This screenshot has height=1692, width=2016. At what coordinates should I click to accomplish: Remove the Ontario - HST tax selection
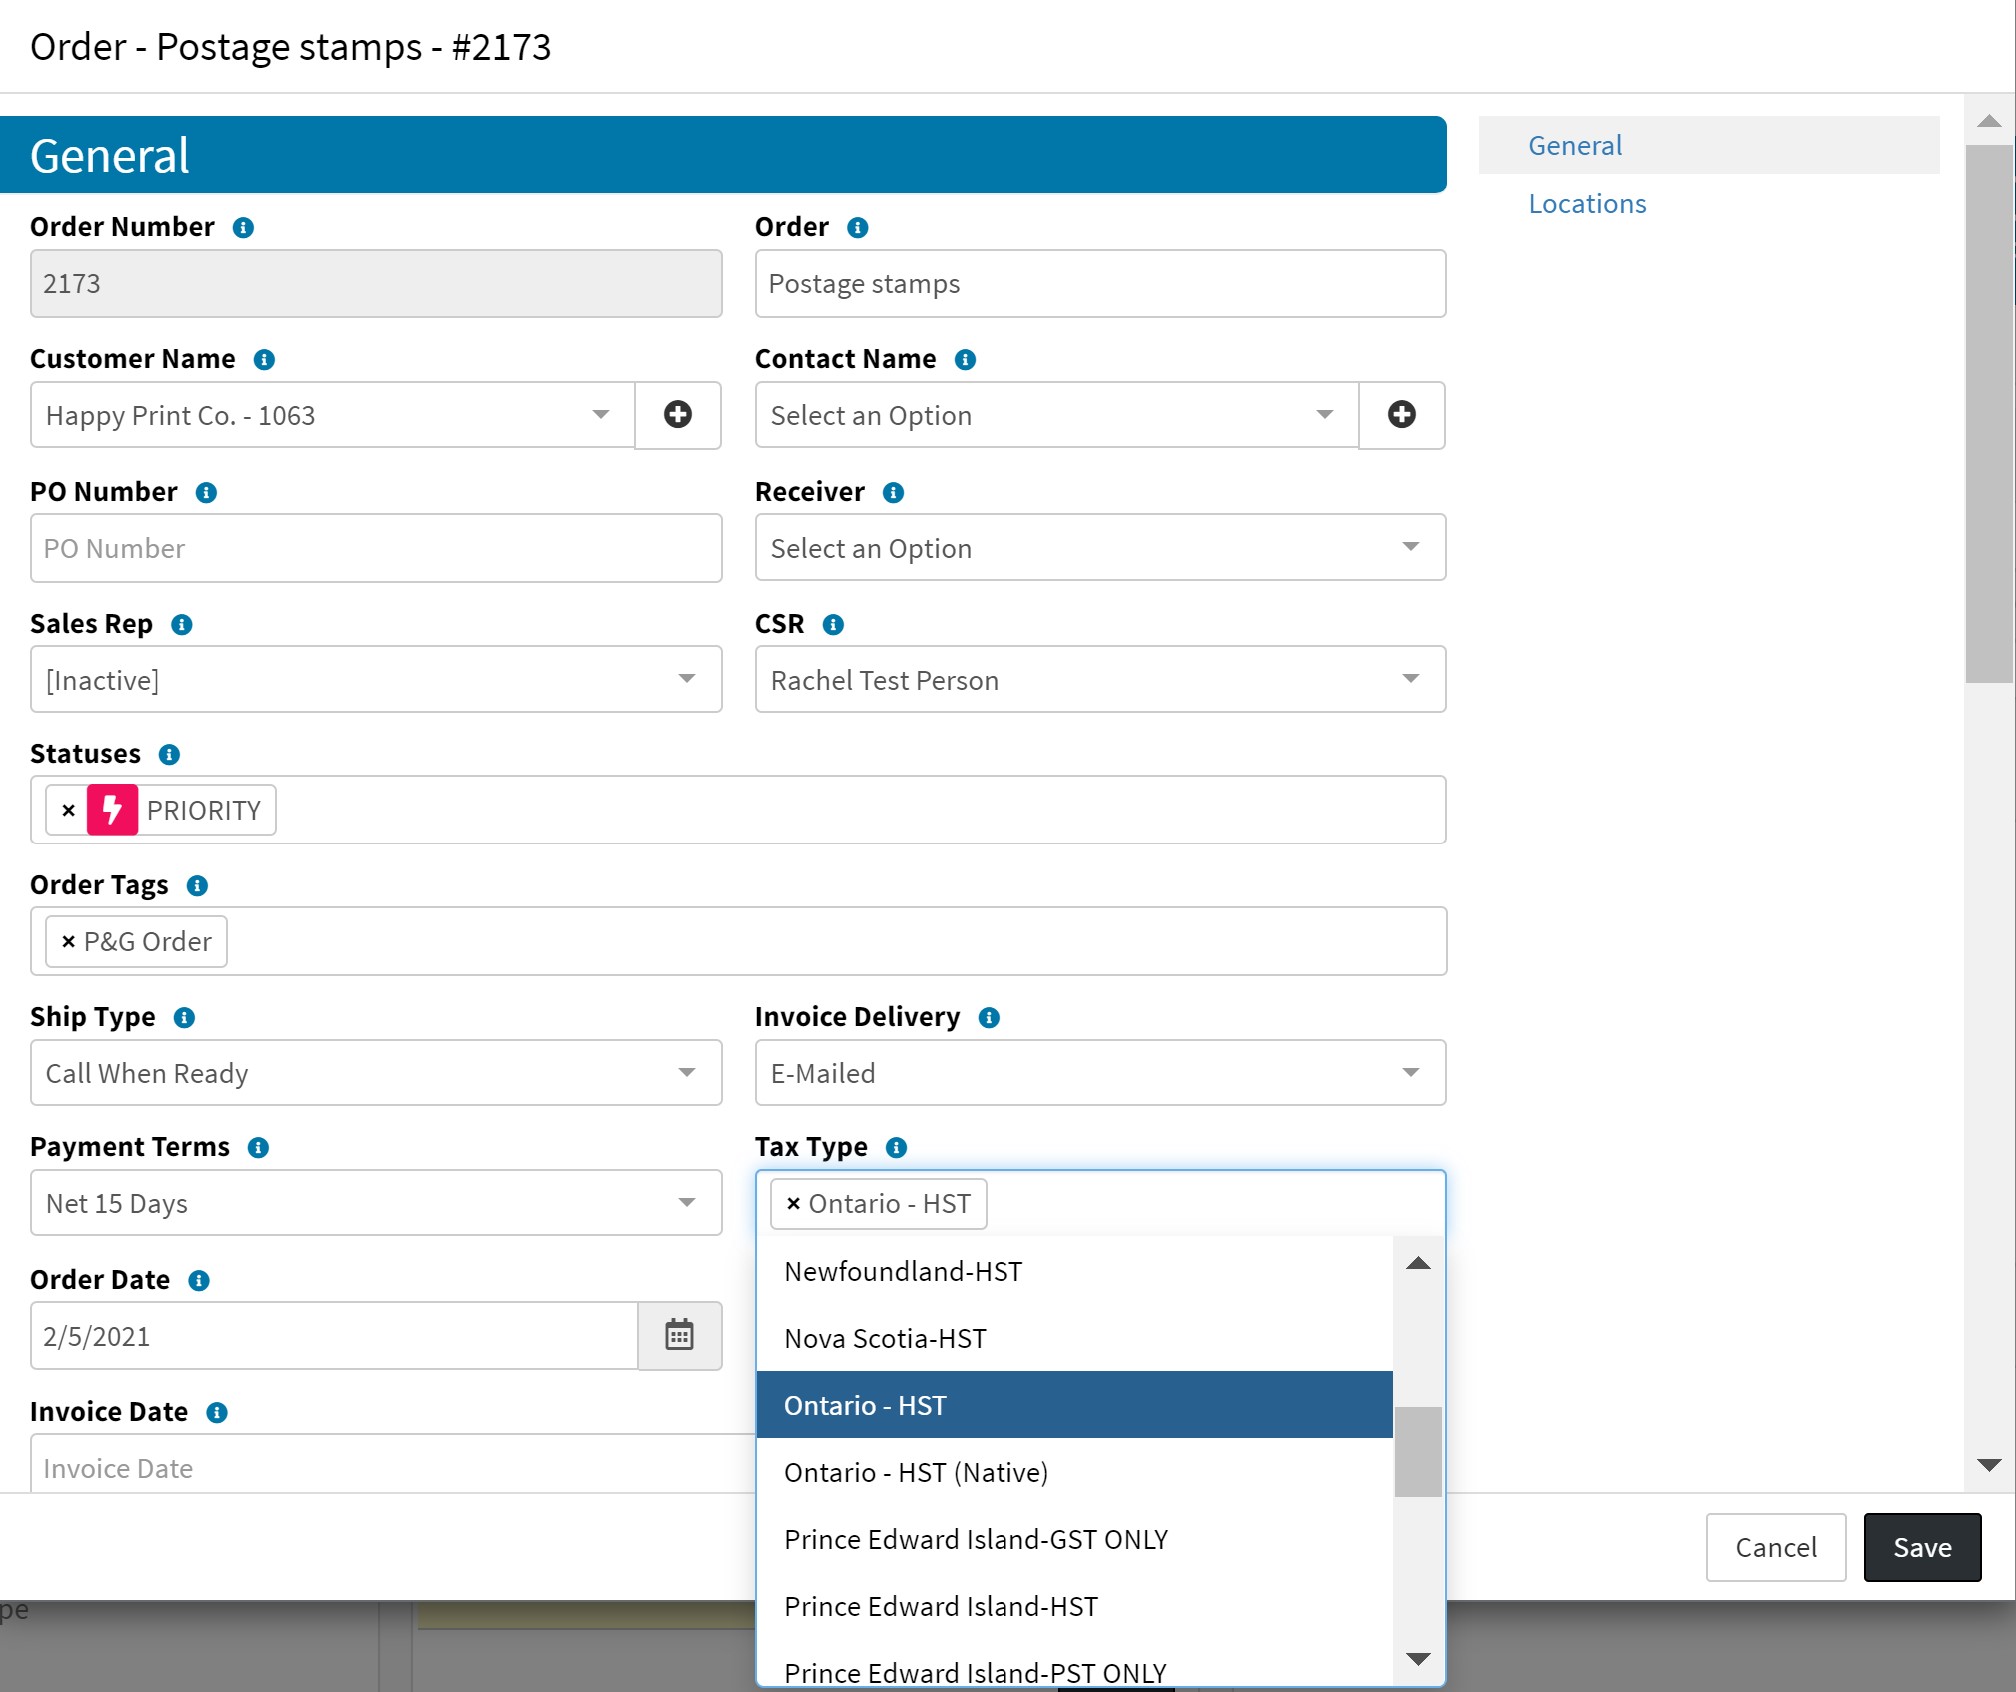click(x=793, y=1204)
